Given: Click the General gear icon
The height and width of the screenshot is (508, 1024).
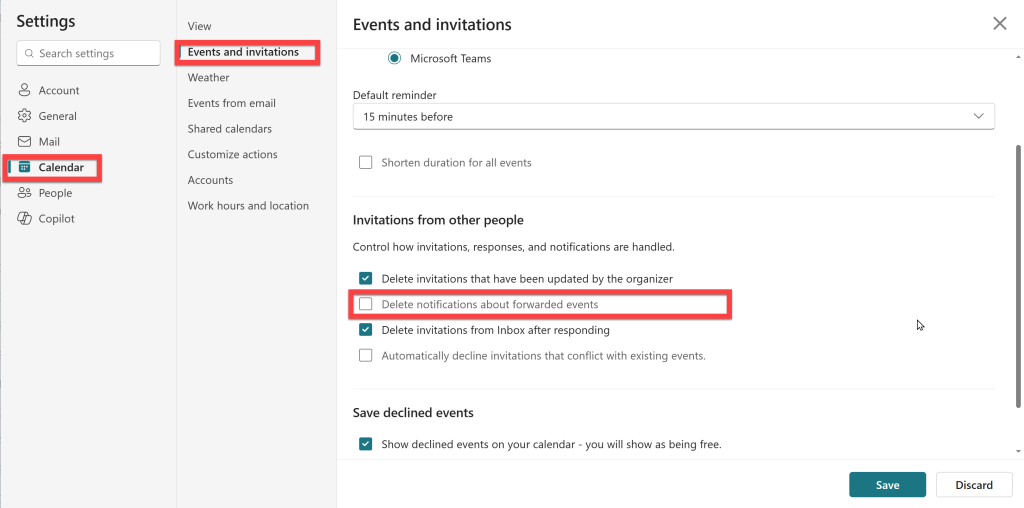Looking at the screenshot, I should pos(24,116).
